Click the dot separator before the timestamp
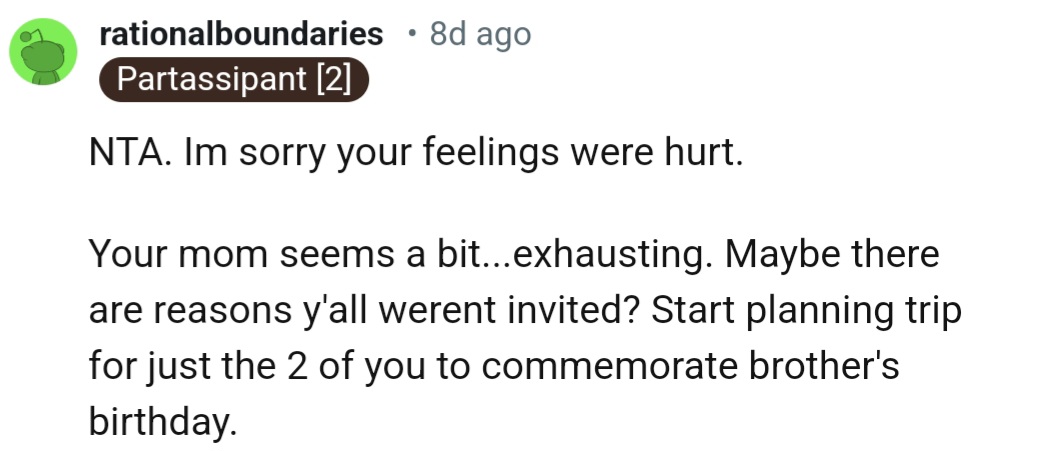1044x451 pixels. coord(410,34)
